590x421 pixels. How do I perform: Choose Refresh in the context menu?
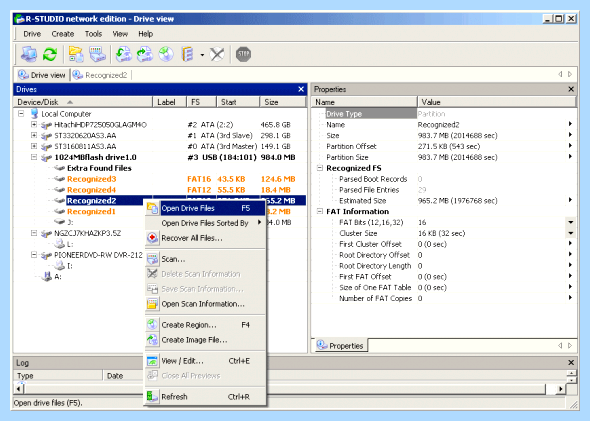(x=205, y=397)
